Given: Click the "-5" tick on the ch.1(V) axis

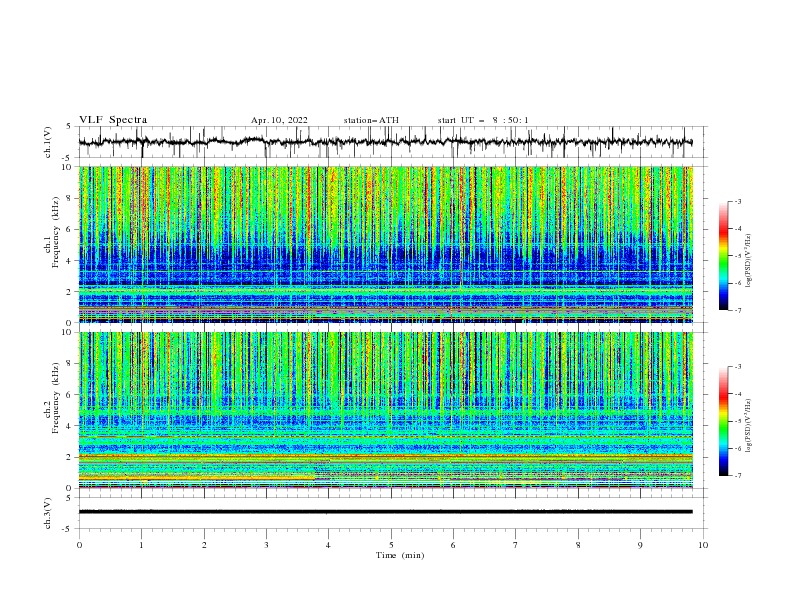Looking at the screenshot, I should coord(68,158).
